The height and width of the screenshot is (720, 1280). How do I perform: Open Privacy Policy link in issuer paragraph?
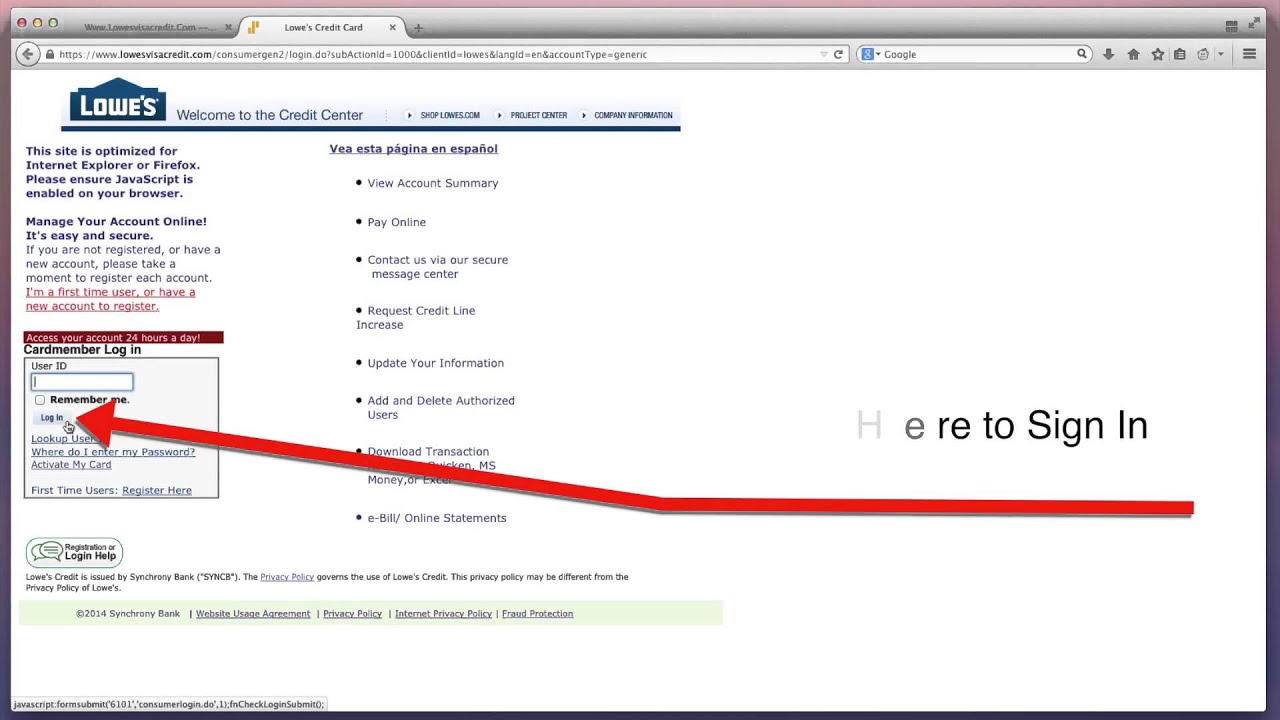point(287,577)
